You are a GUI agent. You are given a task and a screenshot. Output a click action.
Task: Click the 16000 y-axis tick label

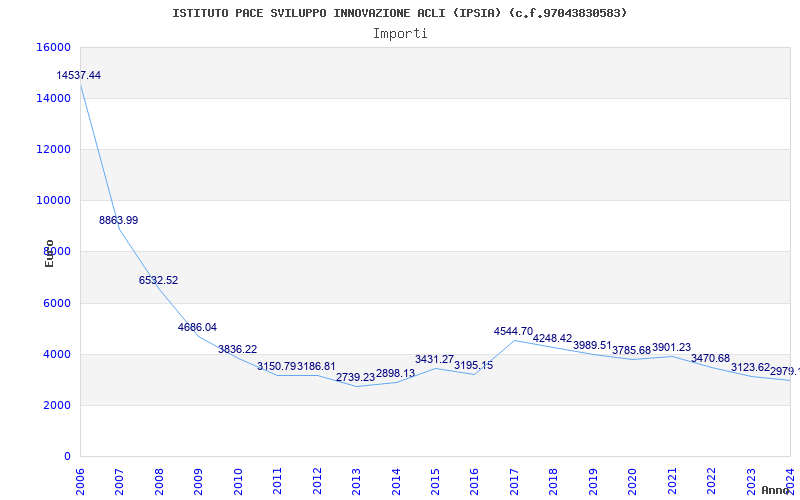(53, 47)
